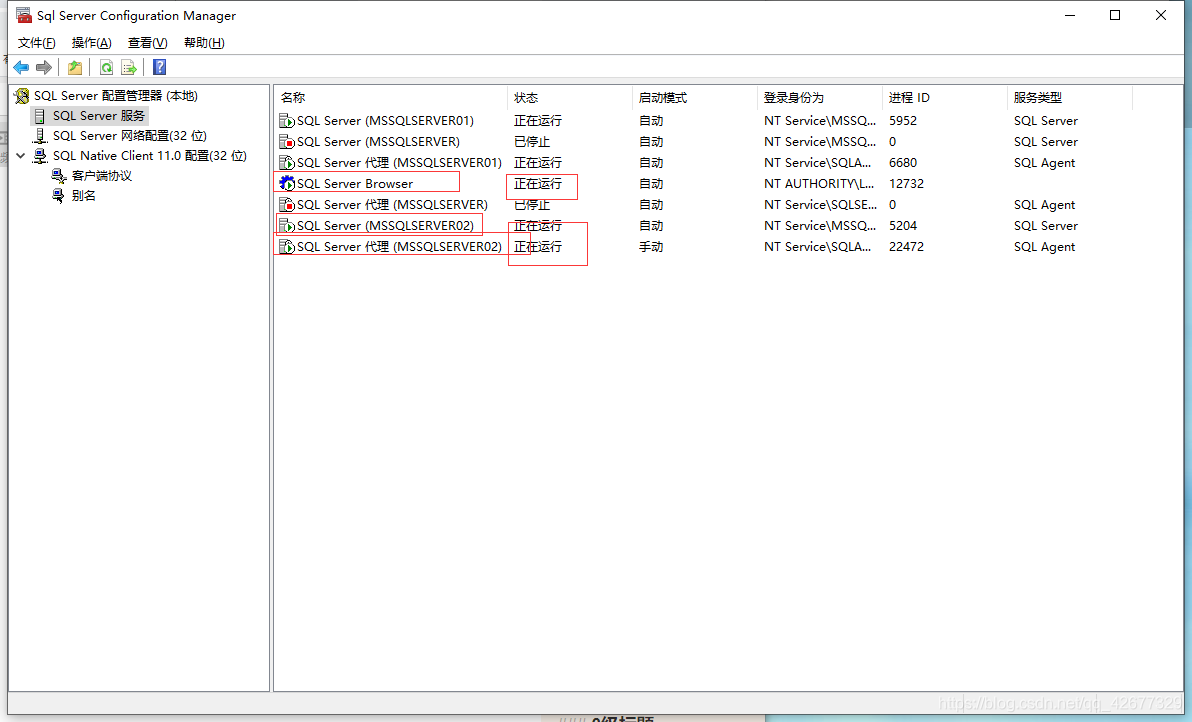Click process ID 5204 cell
The height and width of the screenshot is (722, 1192).
click(x=902, y=226)
